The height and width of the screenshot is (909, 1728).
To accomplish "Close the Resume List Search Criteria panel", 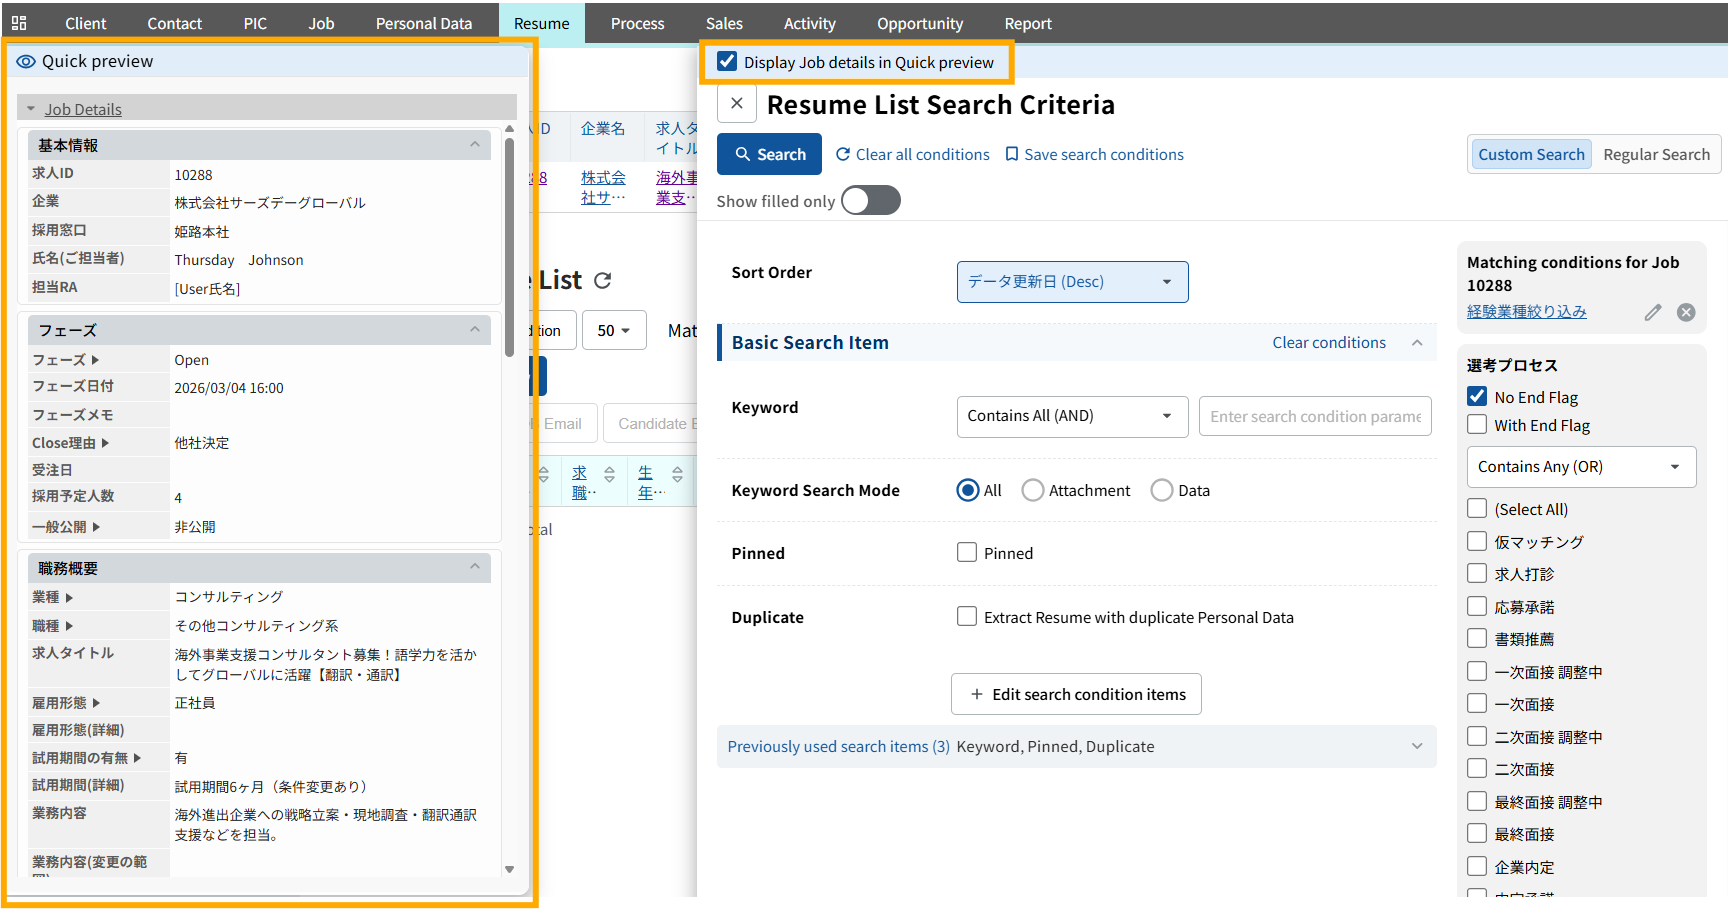I will 737,104.
